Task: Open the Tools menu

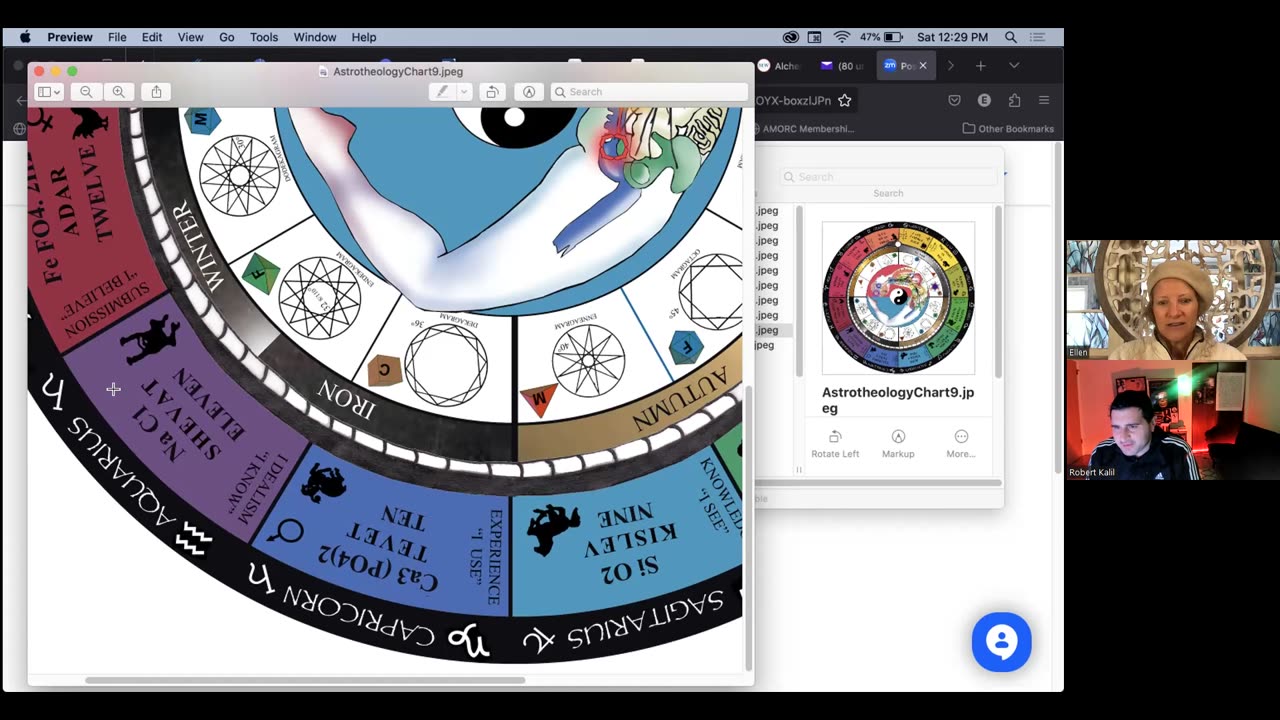Action: click(x=264, y=37)
